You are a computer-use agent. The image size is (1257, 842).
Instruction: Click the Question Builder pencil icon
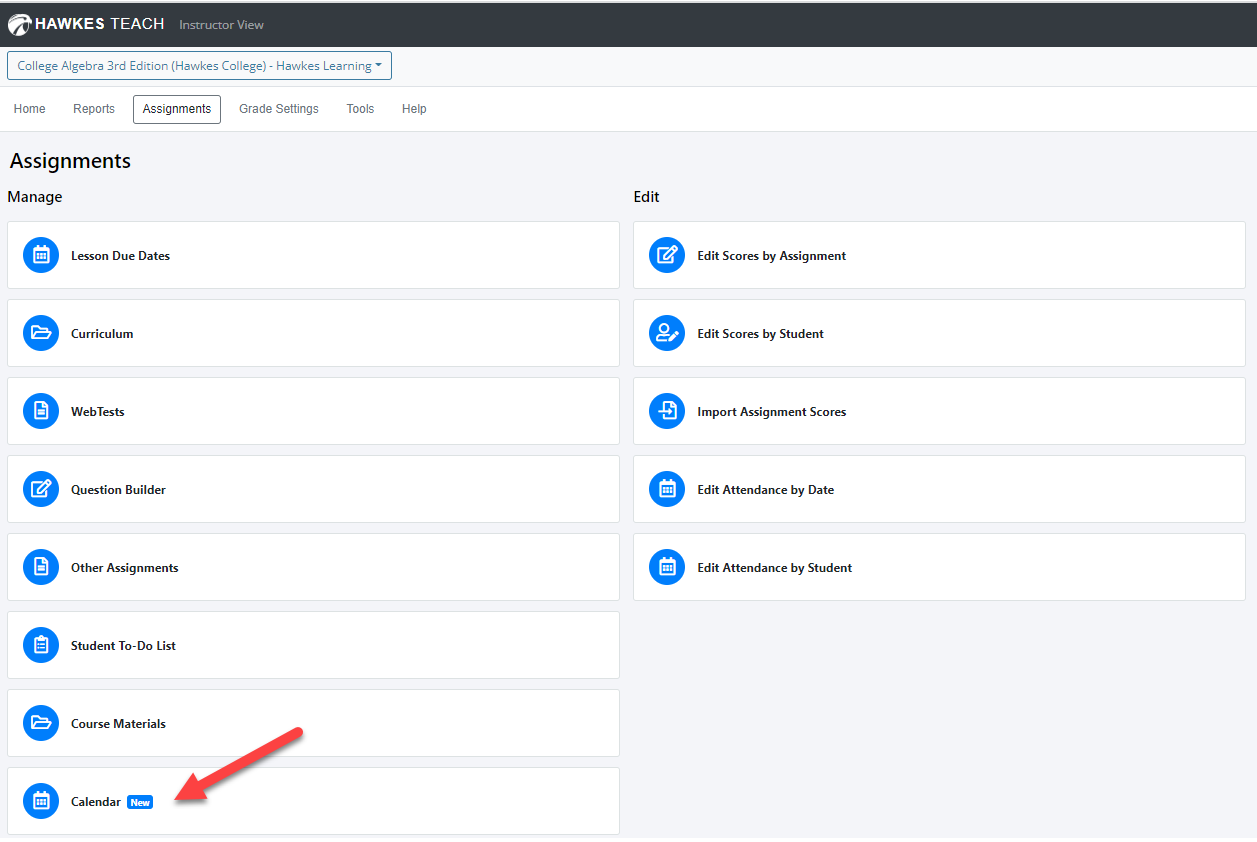pos(41,490)
